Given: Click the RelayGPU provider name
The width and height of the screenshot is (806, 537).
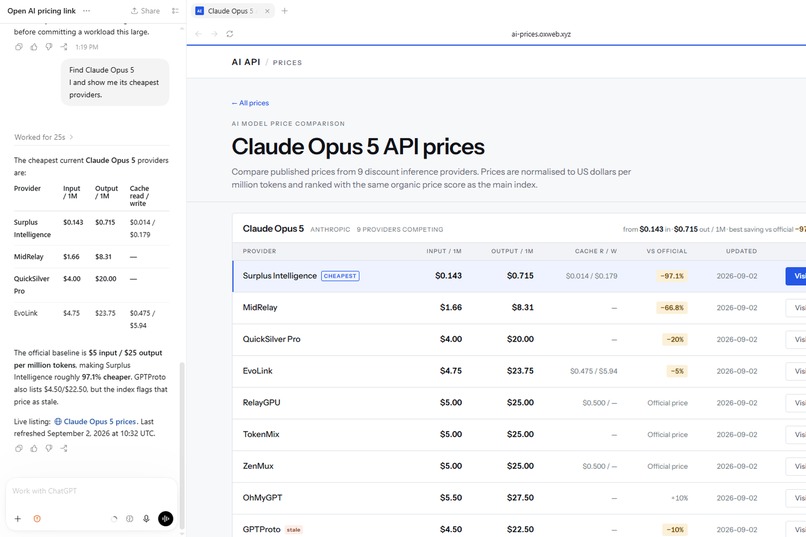Looking at the screenshot, I should point(262,403).
